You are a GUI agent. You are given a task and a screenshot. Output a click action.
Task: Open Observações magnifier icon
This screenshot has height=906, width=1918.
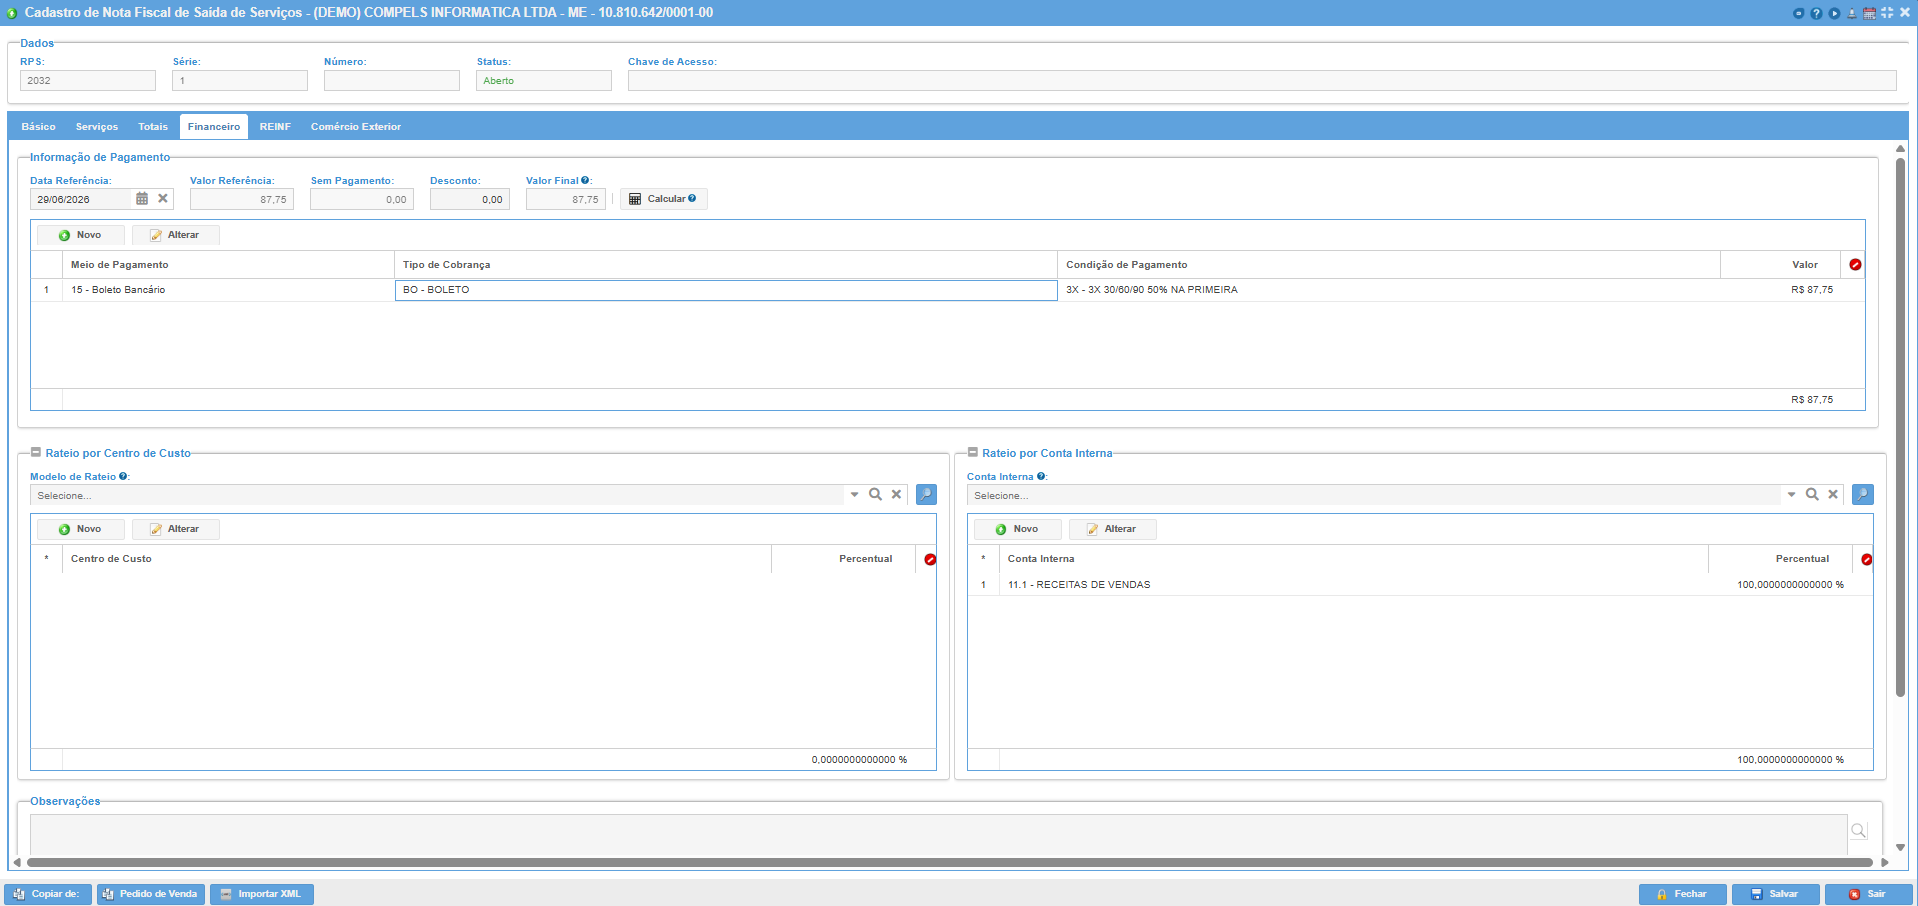(1859, 831)
